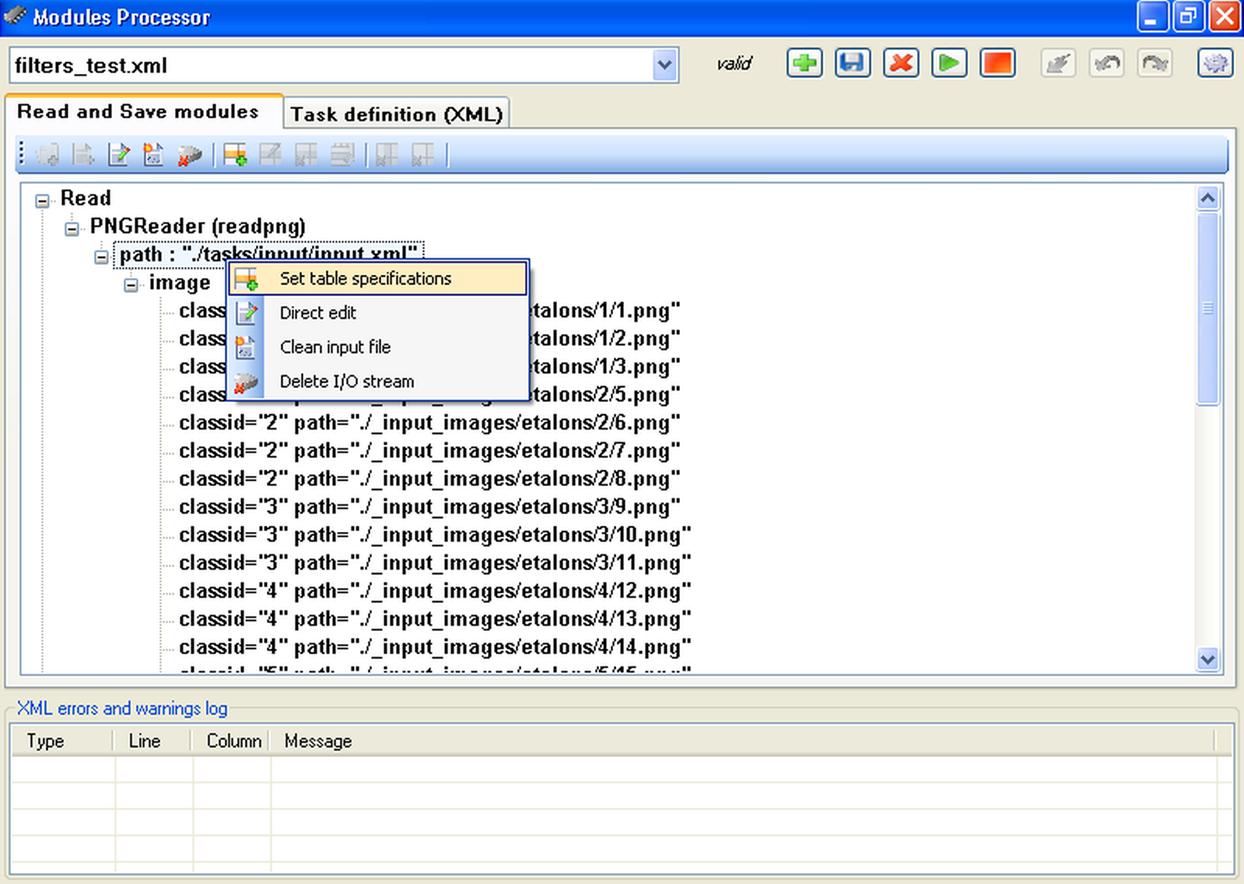This screenshot has width=1244, height=884.
Task: Collapse the path input.xml node
Action: tap(101, 257)
